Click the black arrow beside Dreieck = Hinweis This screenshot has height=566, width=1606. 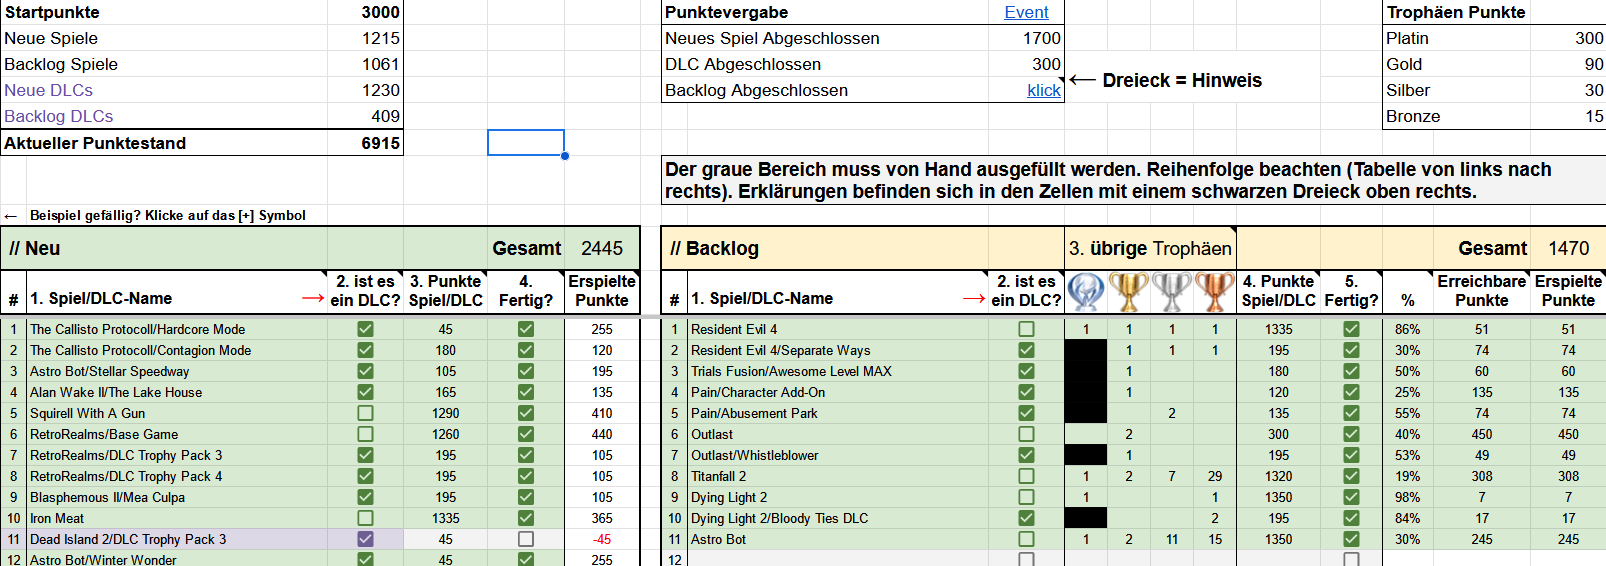point(1082,80)
